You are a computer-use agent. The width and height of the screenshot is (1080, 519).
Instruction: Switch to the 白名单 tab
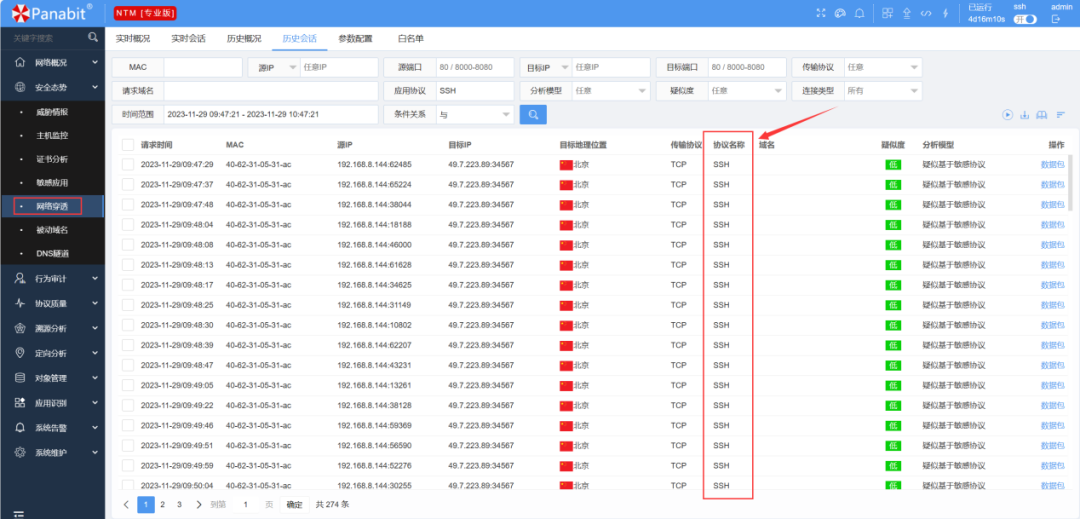[411, 39]
